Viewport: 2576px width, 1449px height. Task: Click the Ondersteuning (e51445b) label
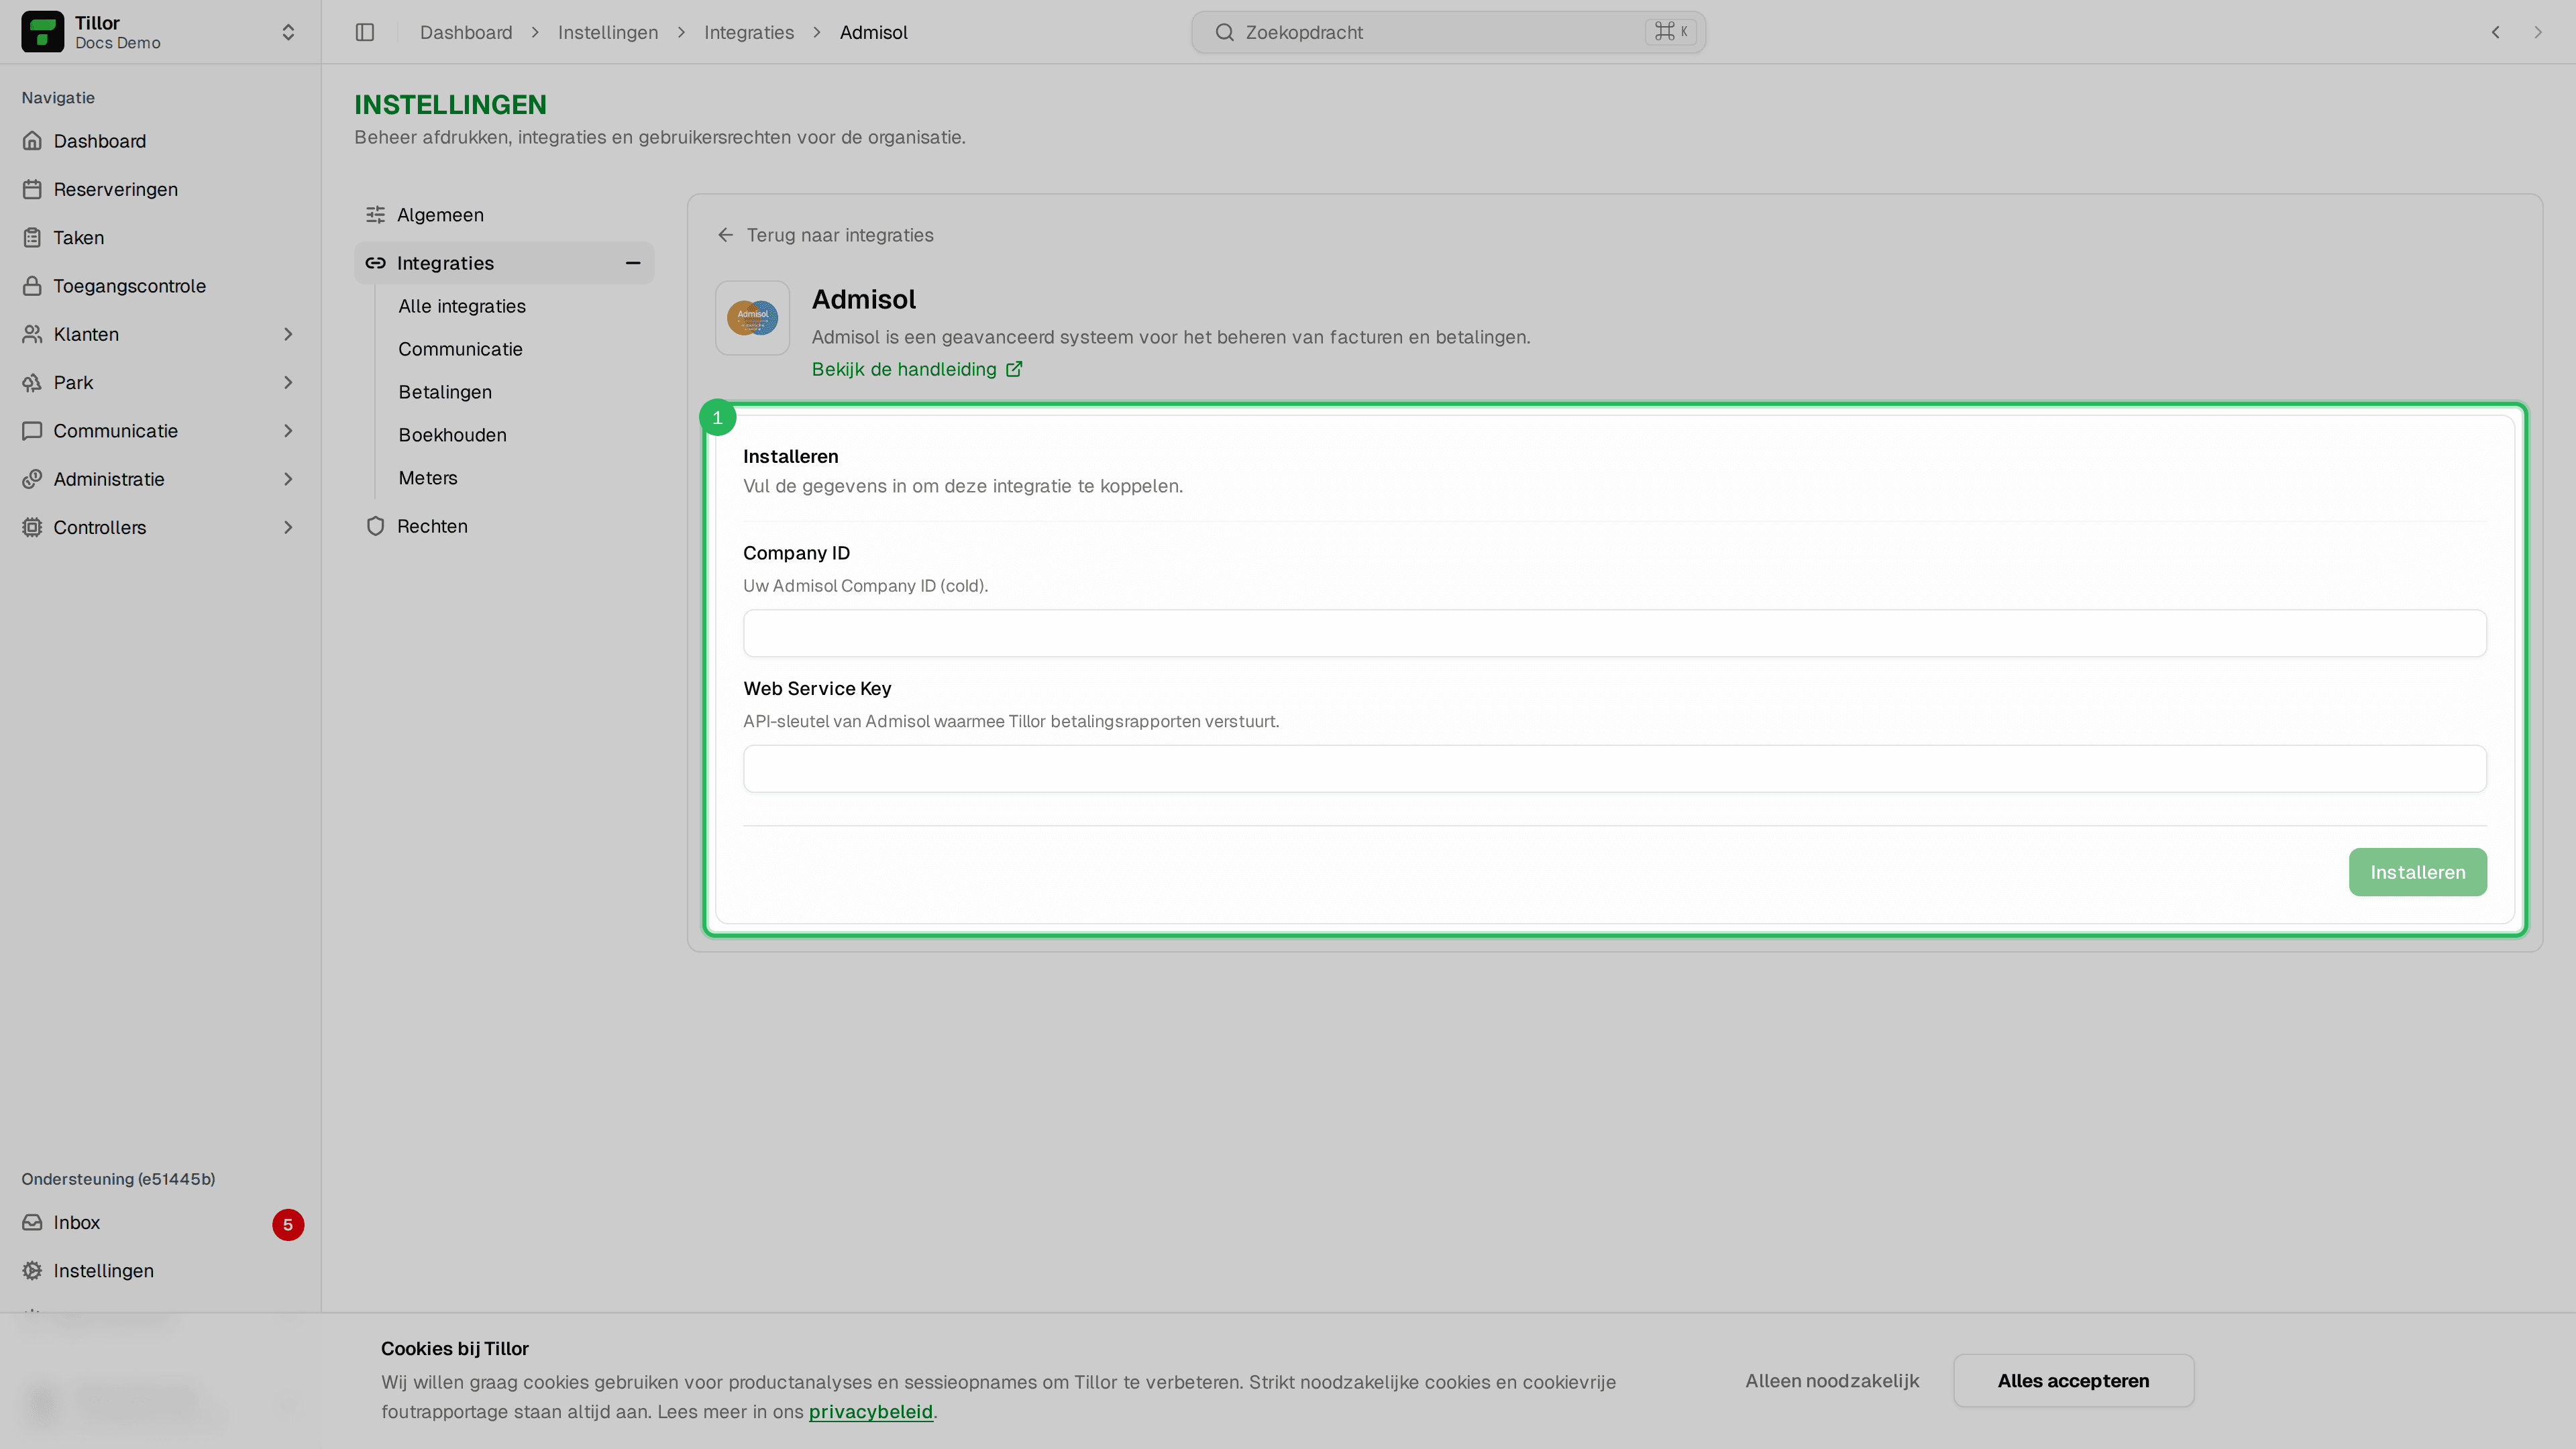tap(118, 1179)
